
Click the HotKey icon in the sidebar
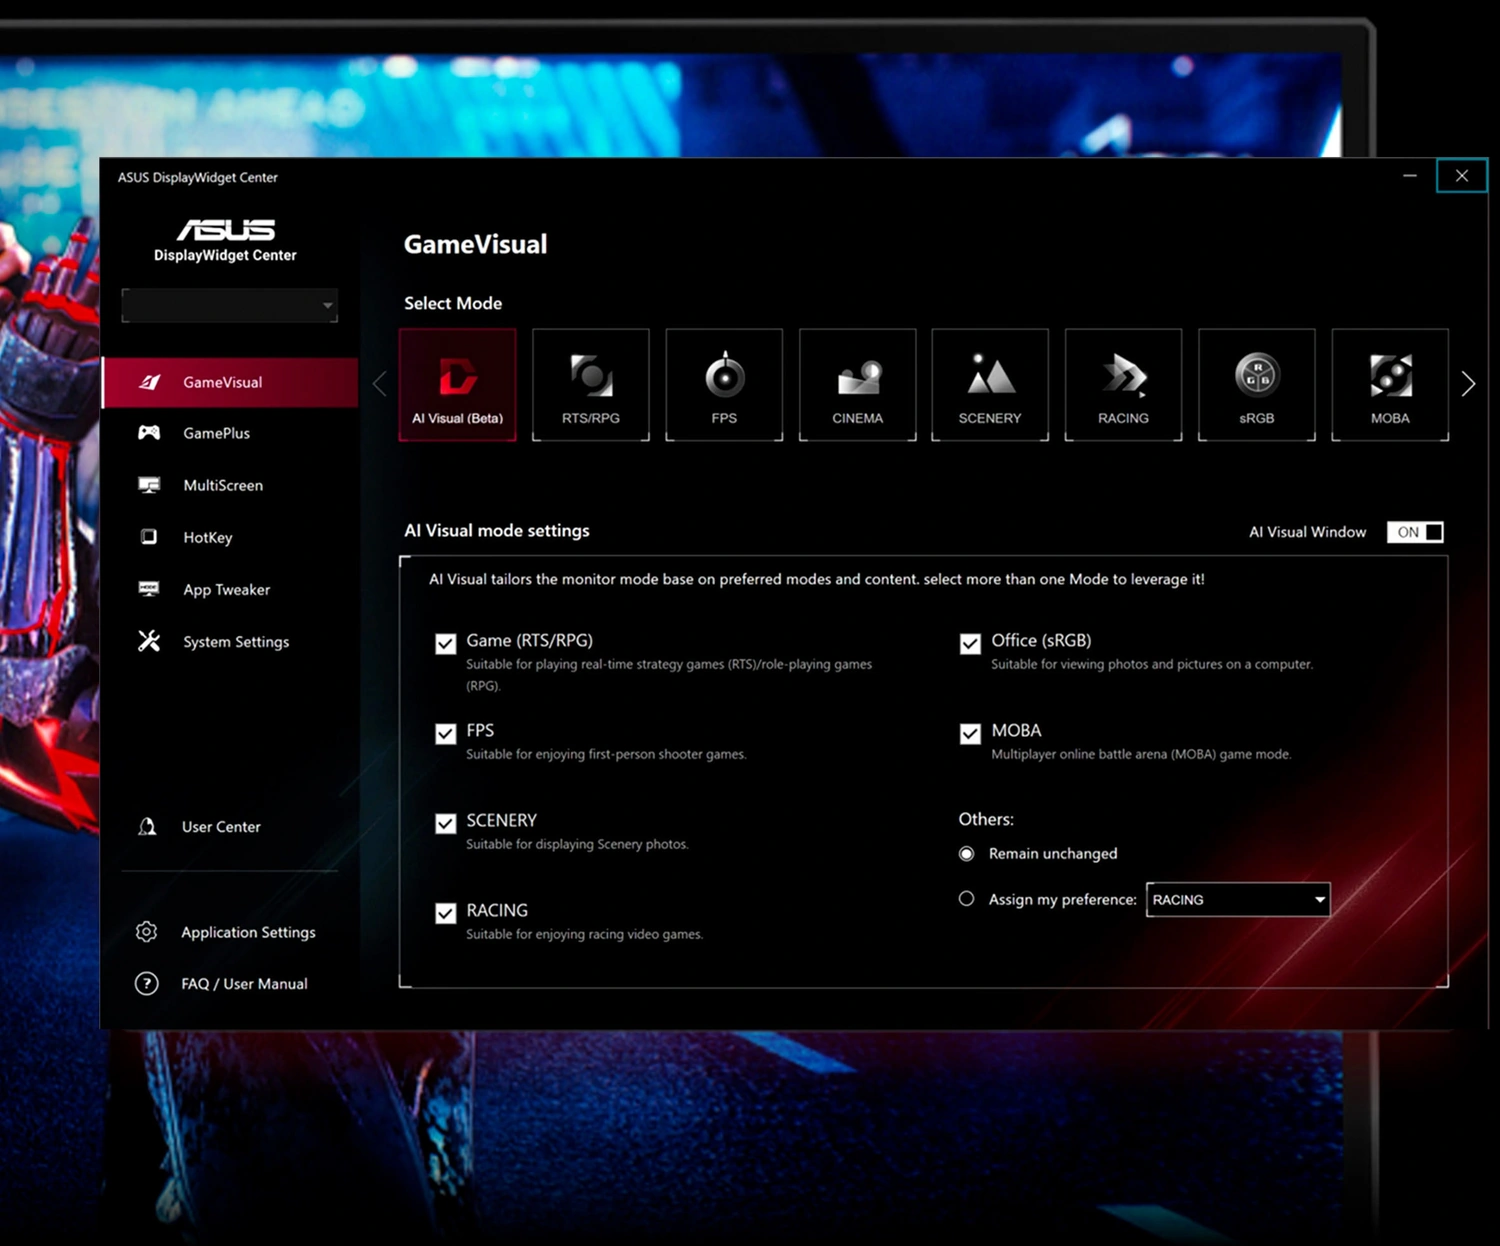click(149, 537)
